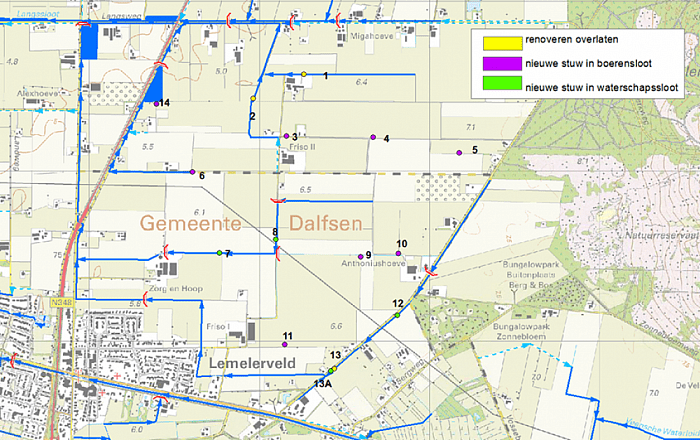Click the green marker dot numbered 7
This screenshot has height=440, width=700.
pos(219,253)
